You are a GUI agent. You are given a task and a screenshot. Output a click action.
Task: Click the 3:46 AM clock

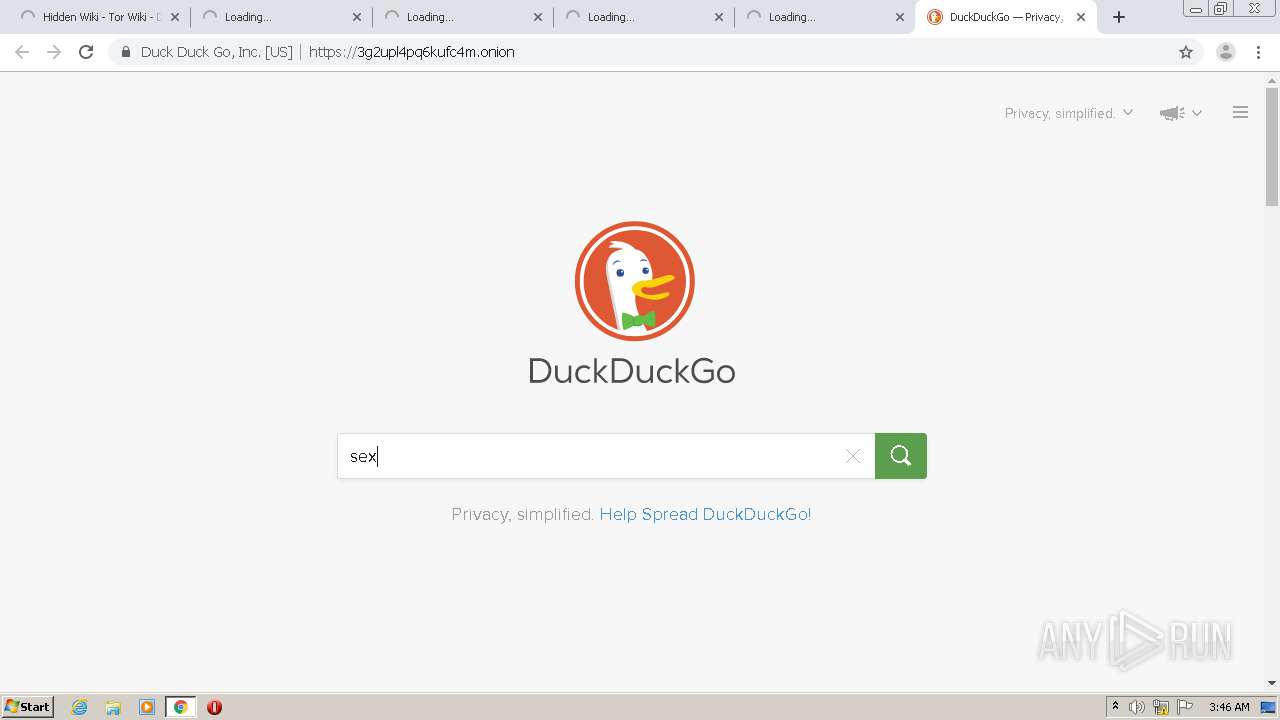point(1229,707)
